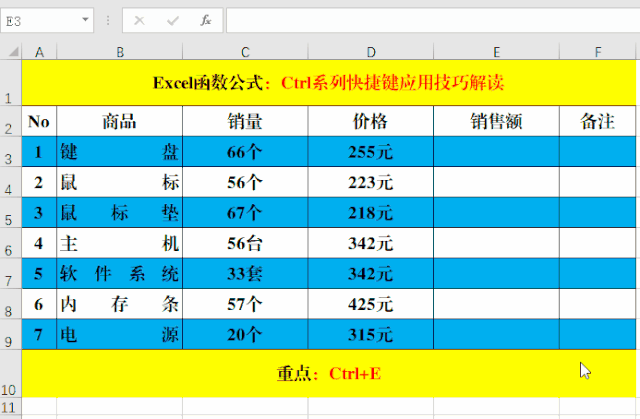Click the 备注 header cell

click(597, 121)
